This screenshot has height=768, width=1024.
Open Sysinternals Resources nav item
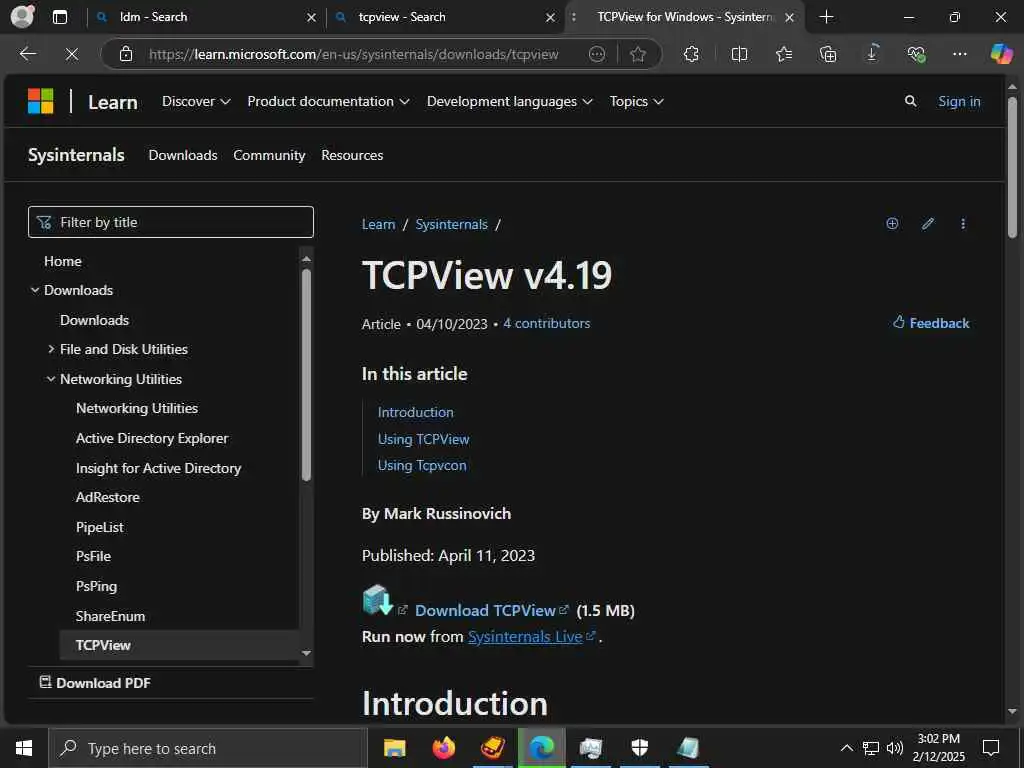(x=352, y=155)
